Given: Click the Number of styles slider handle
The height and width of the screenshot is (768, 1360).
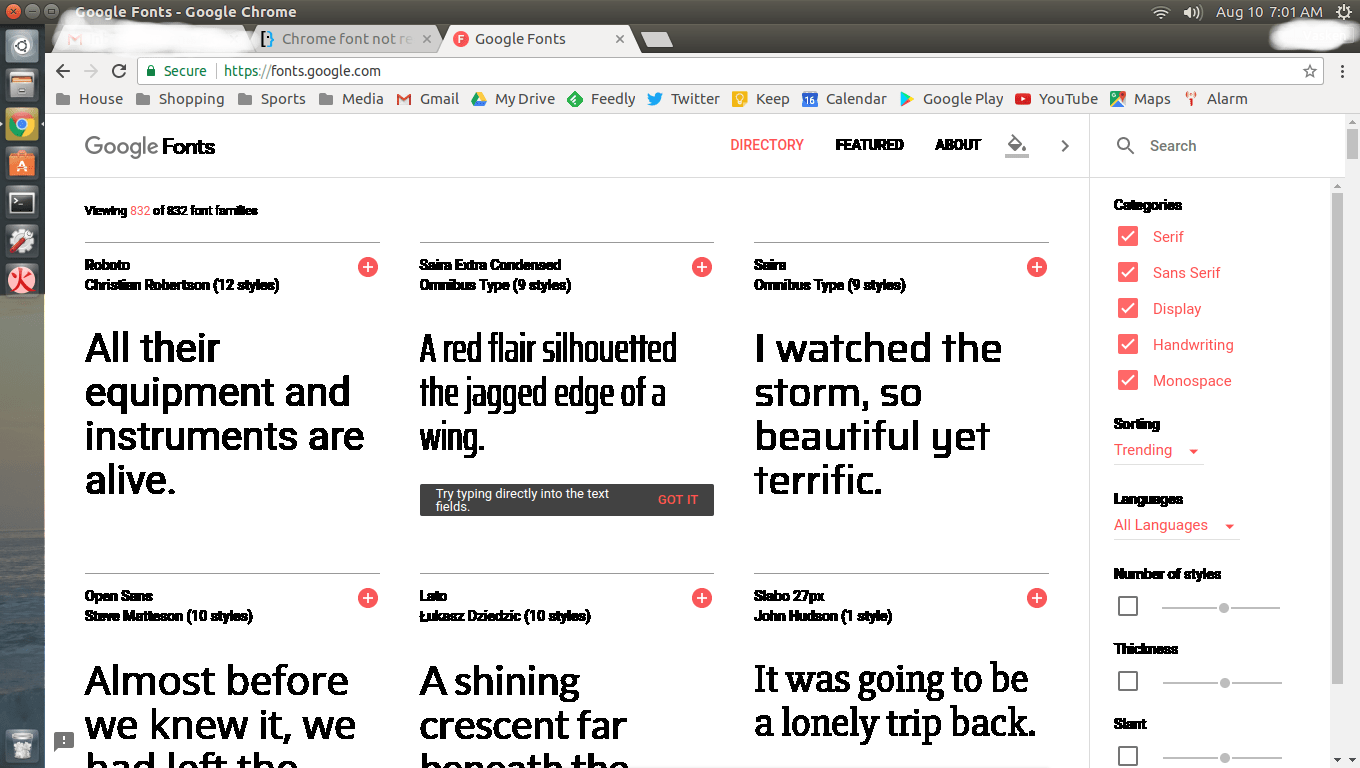Looking at the screenshot, I should (x=1224, y=607).
